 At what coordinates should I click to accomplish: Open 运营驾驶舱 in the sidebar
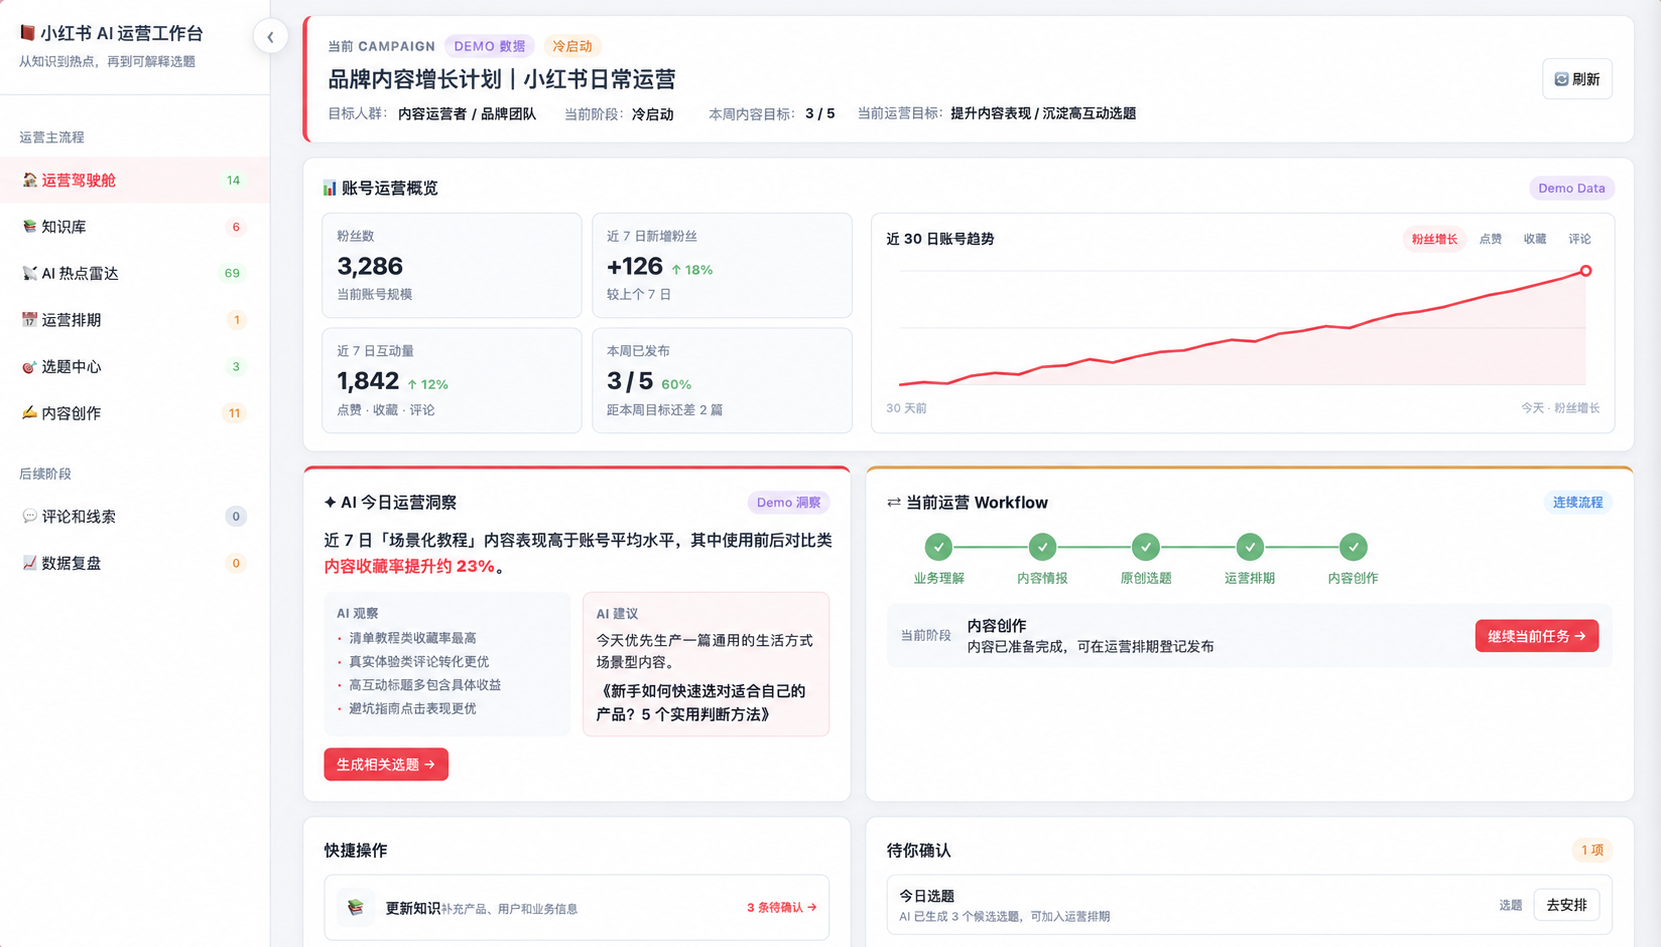(135, 180)
